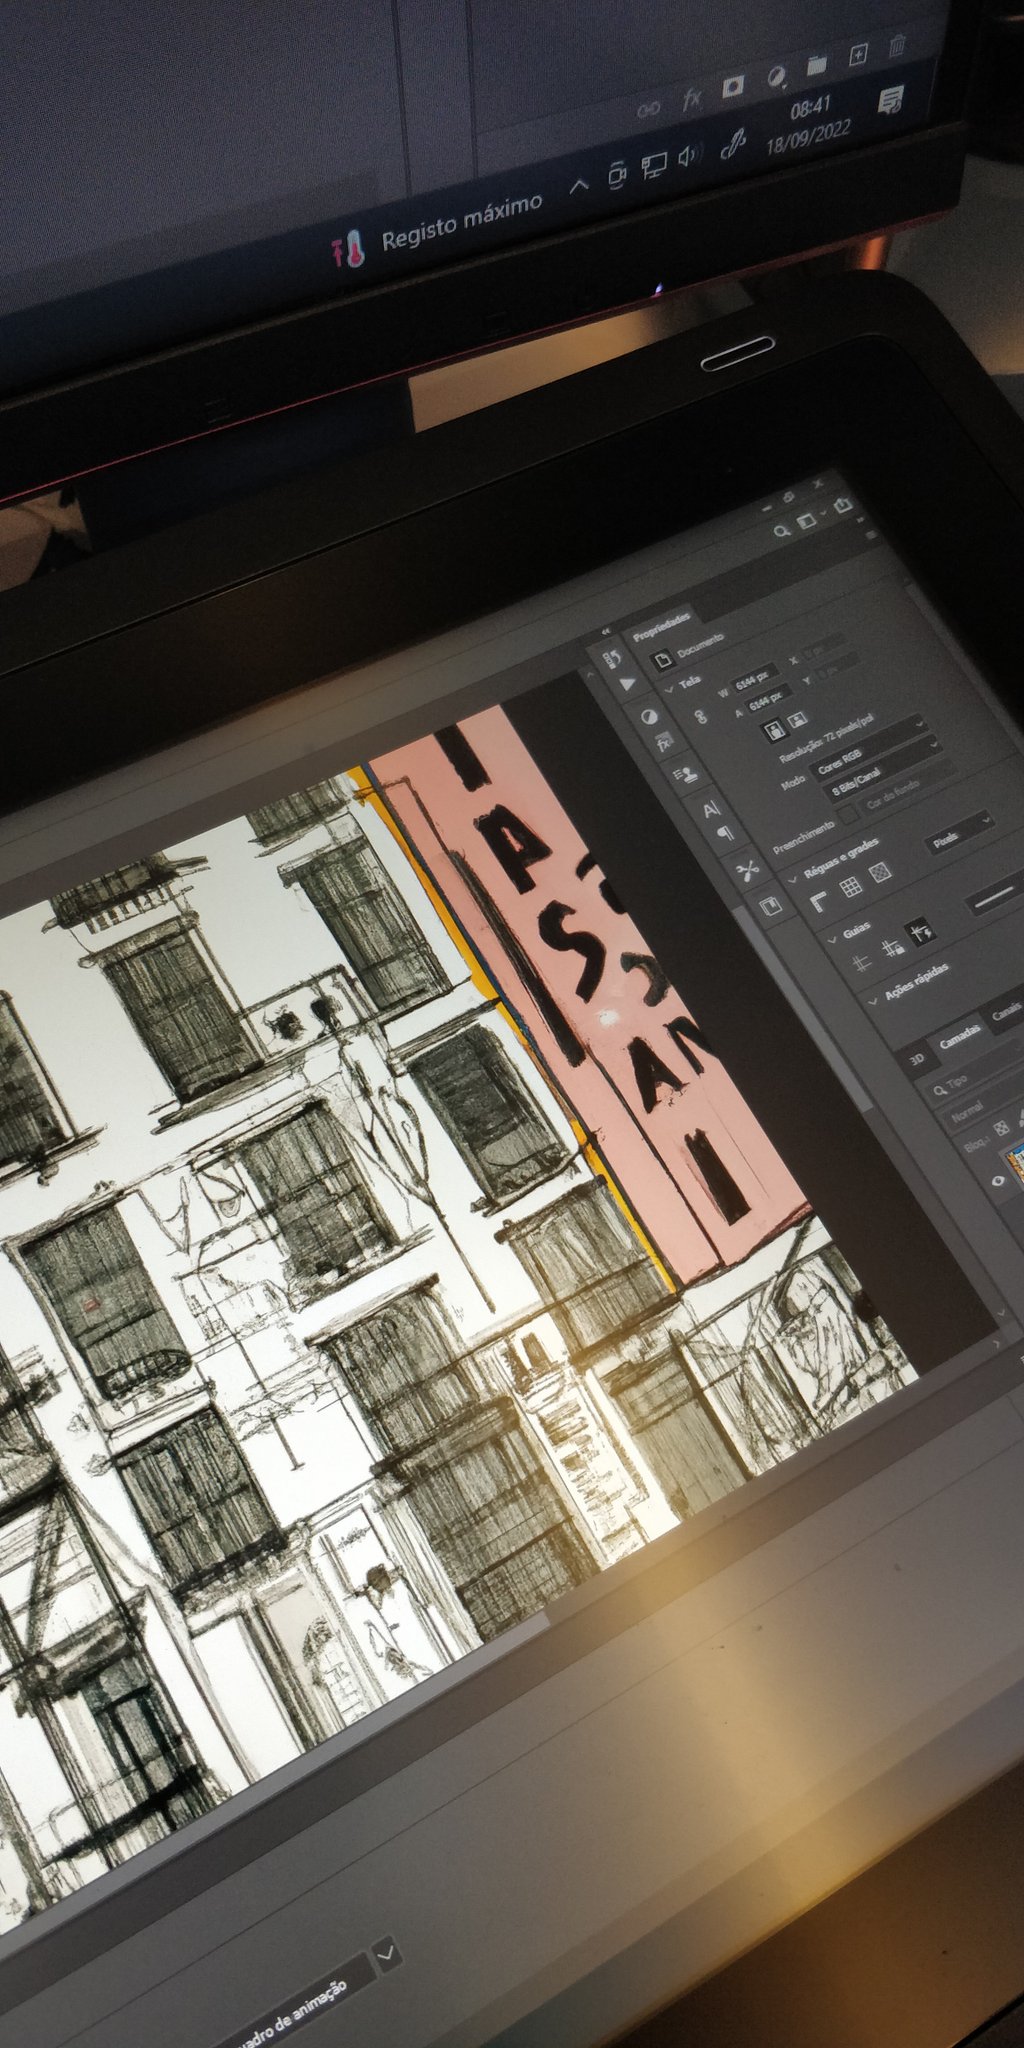Collapse the Réguas e grades section
This screenshot has width=1024, height=2048.
click(794, 879)
